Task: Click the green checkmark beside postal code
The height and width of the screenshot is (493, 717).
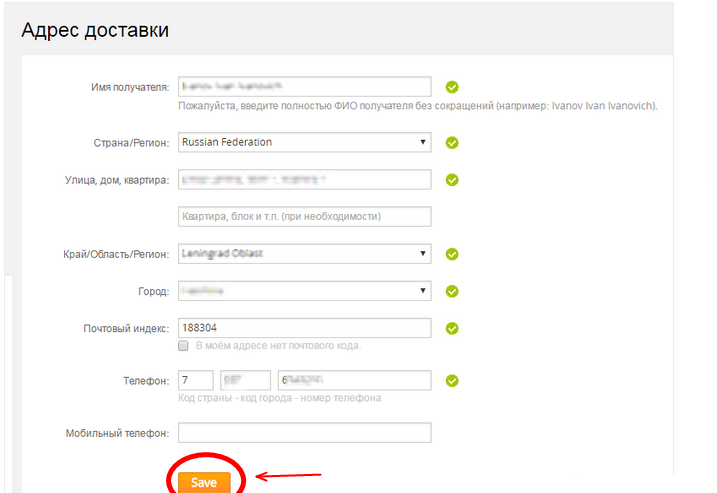Action: tap(452, 328)
